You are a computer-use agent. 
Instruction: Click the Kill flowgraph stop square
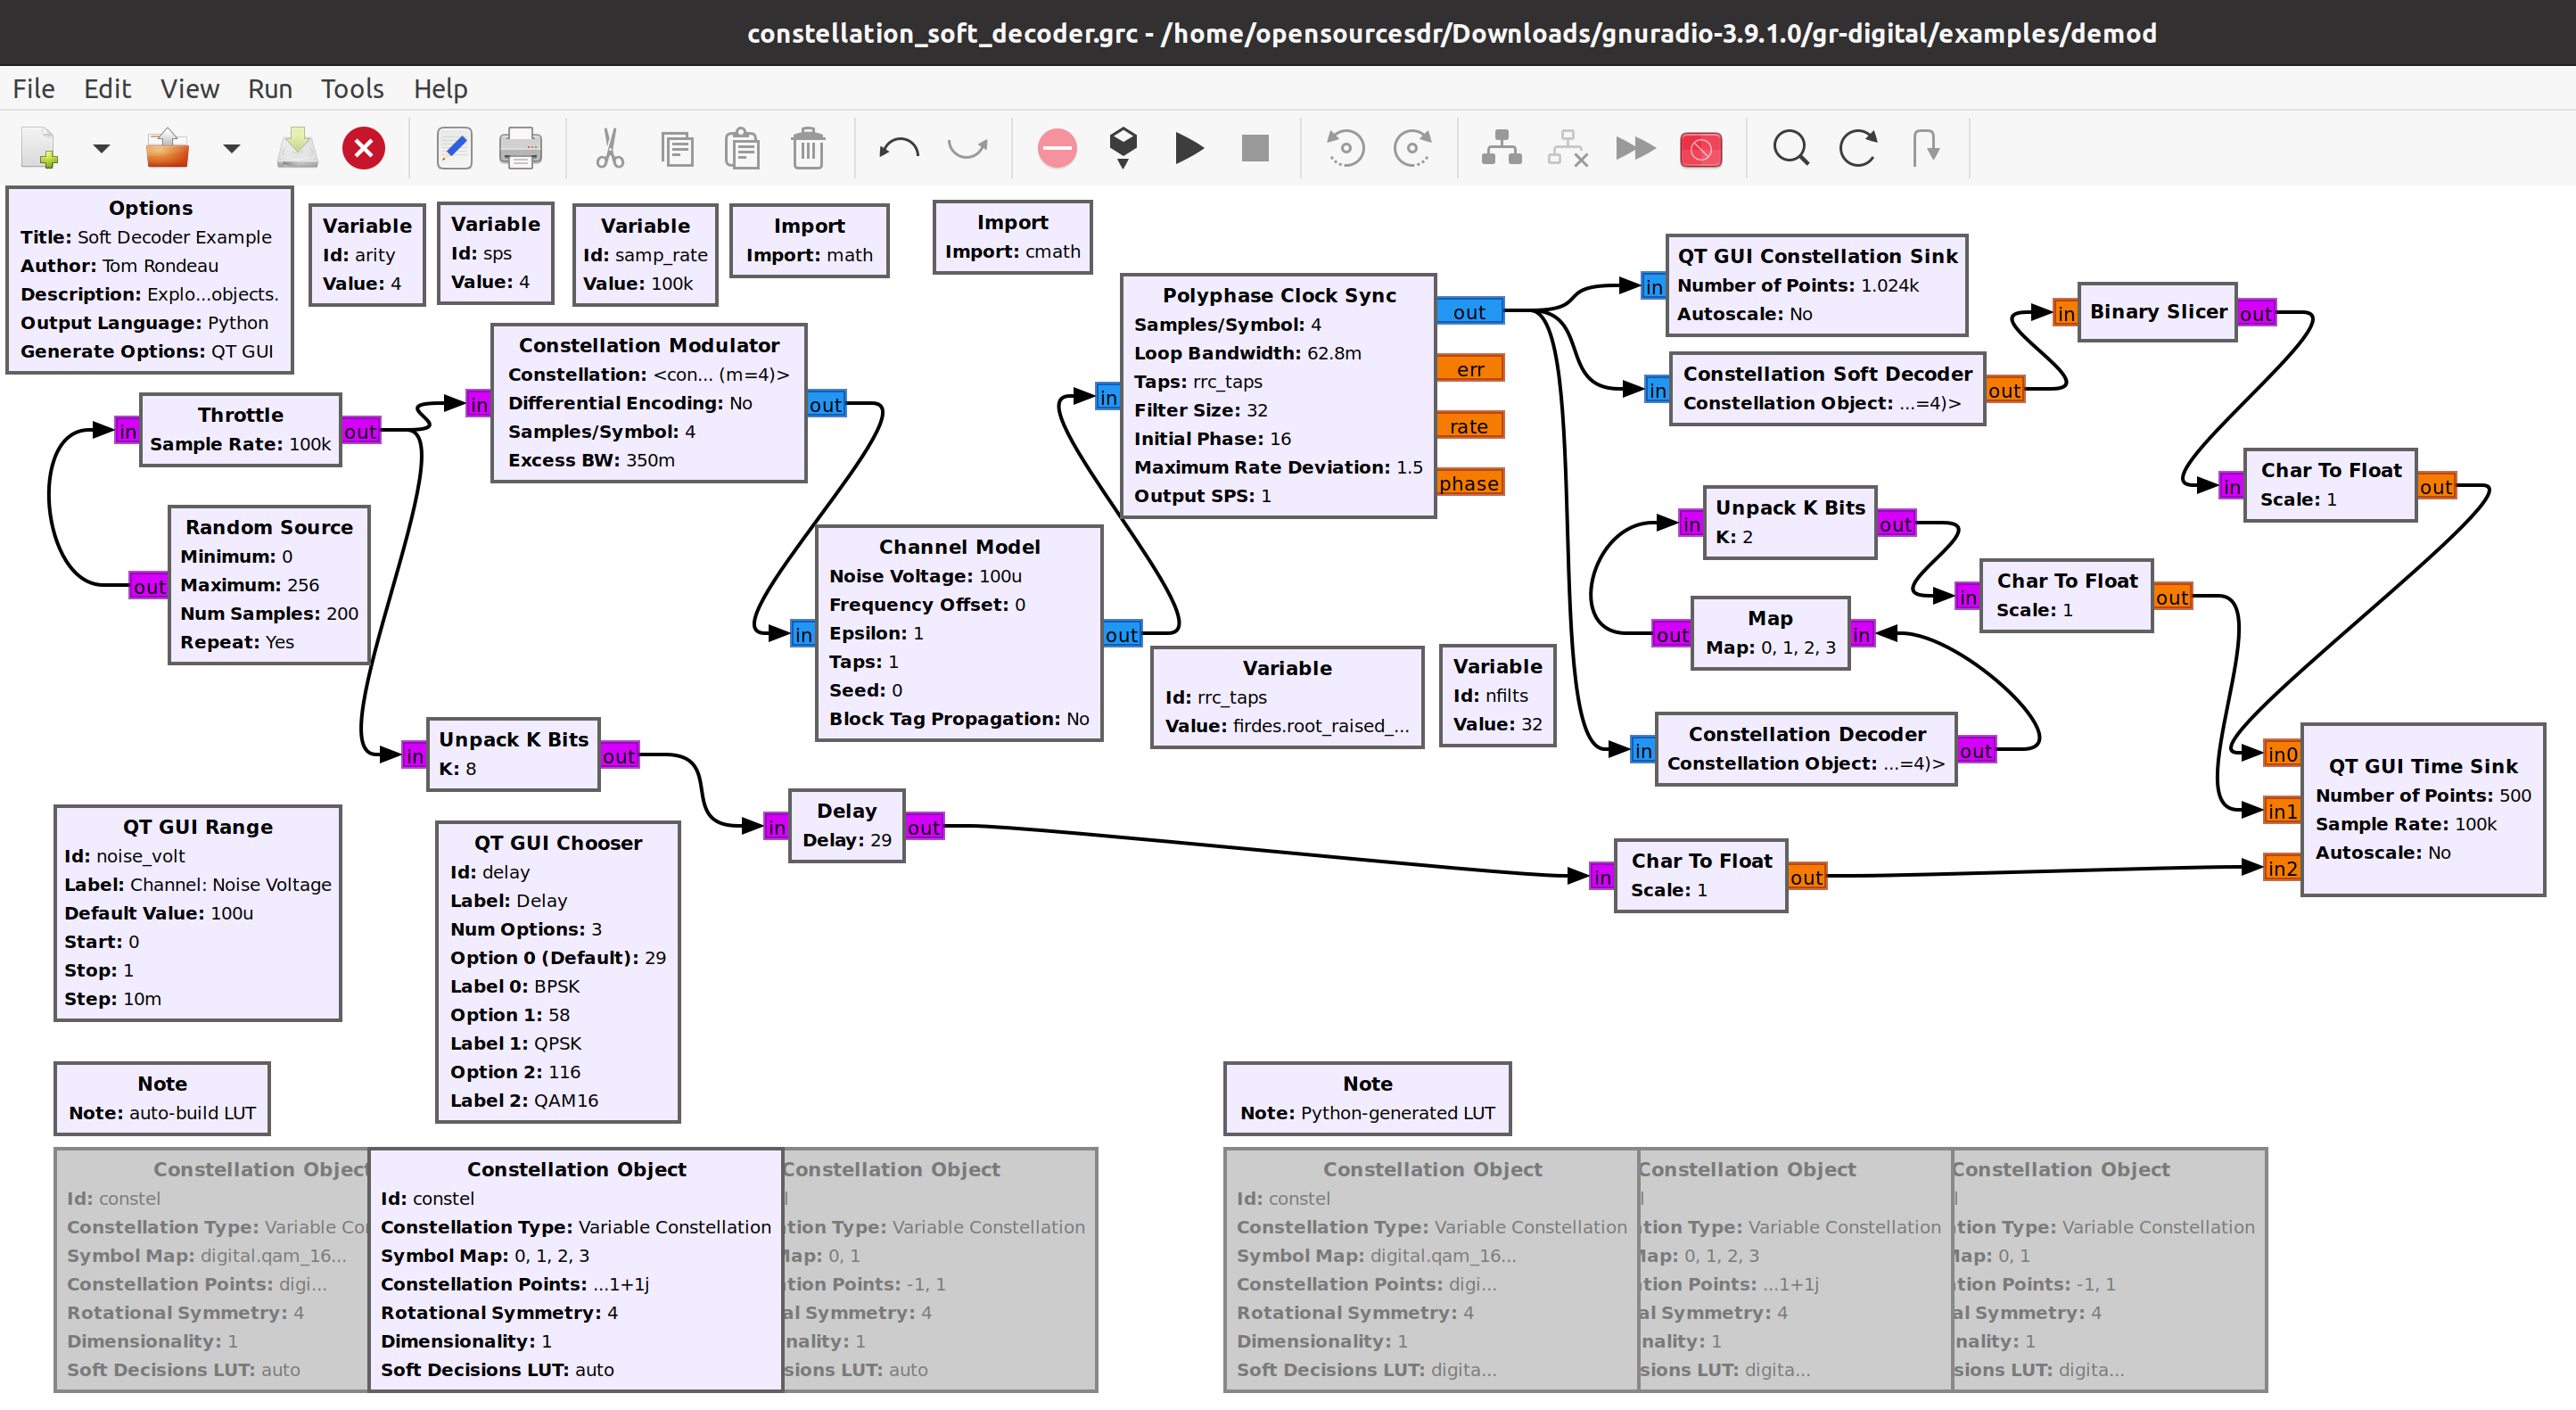point(1254,149)
